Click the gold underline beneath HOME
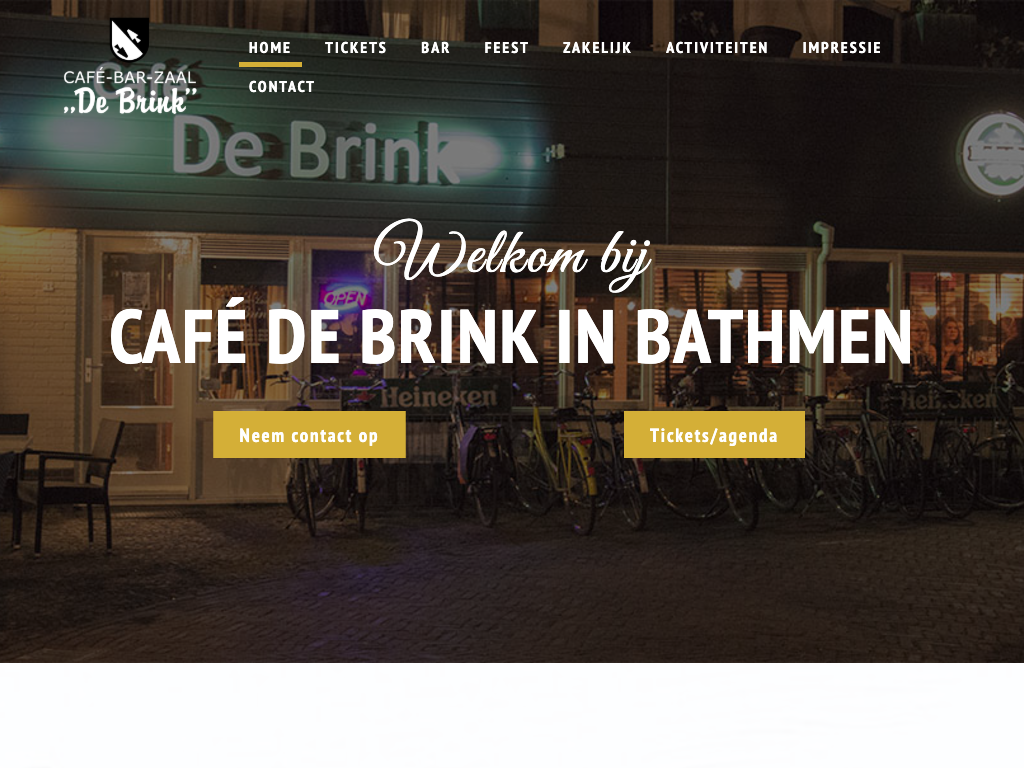The image size is (1024, 768). pyautogui.click(x=270, y=65)
